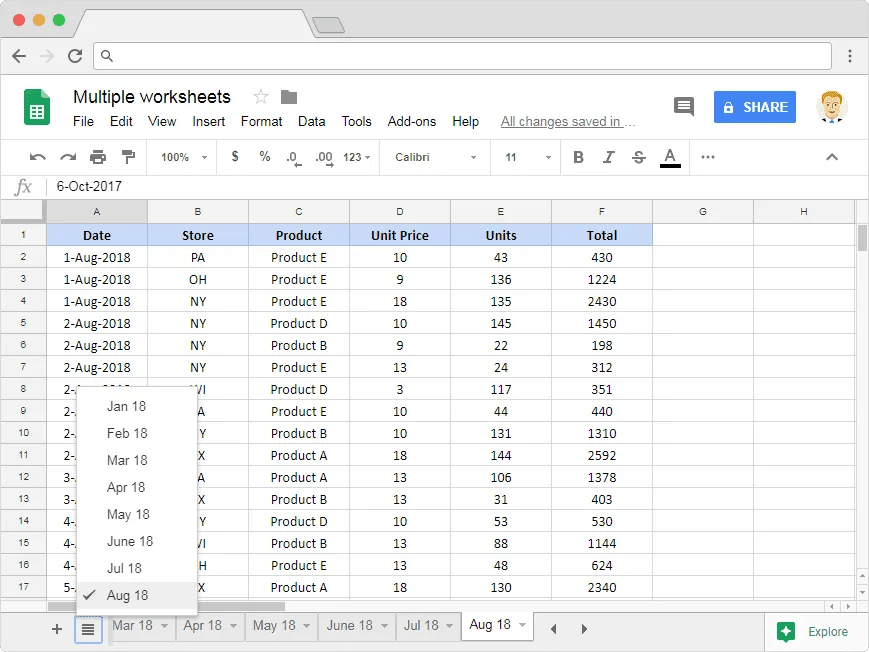Click inside the formula bar
This screenshot has width=869, height=652.
[300, 186]
